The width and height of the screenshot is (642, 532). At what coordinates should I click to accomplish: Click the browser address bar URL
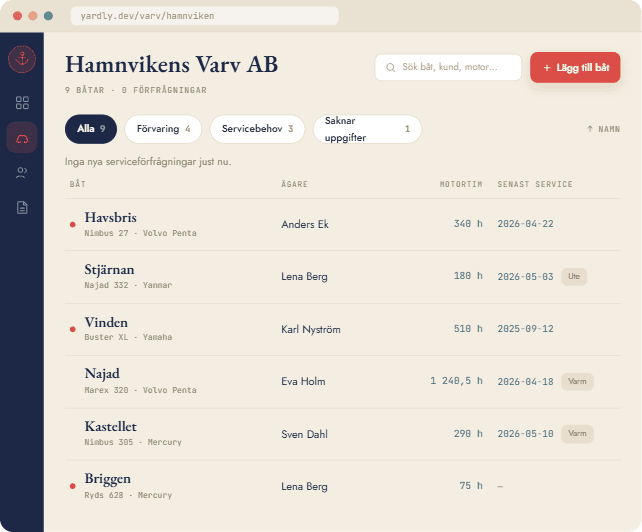coord(147,16)
